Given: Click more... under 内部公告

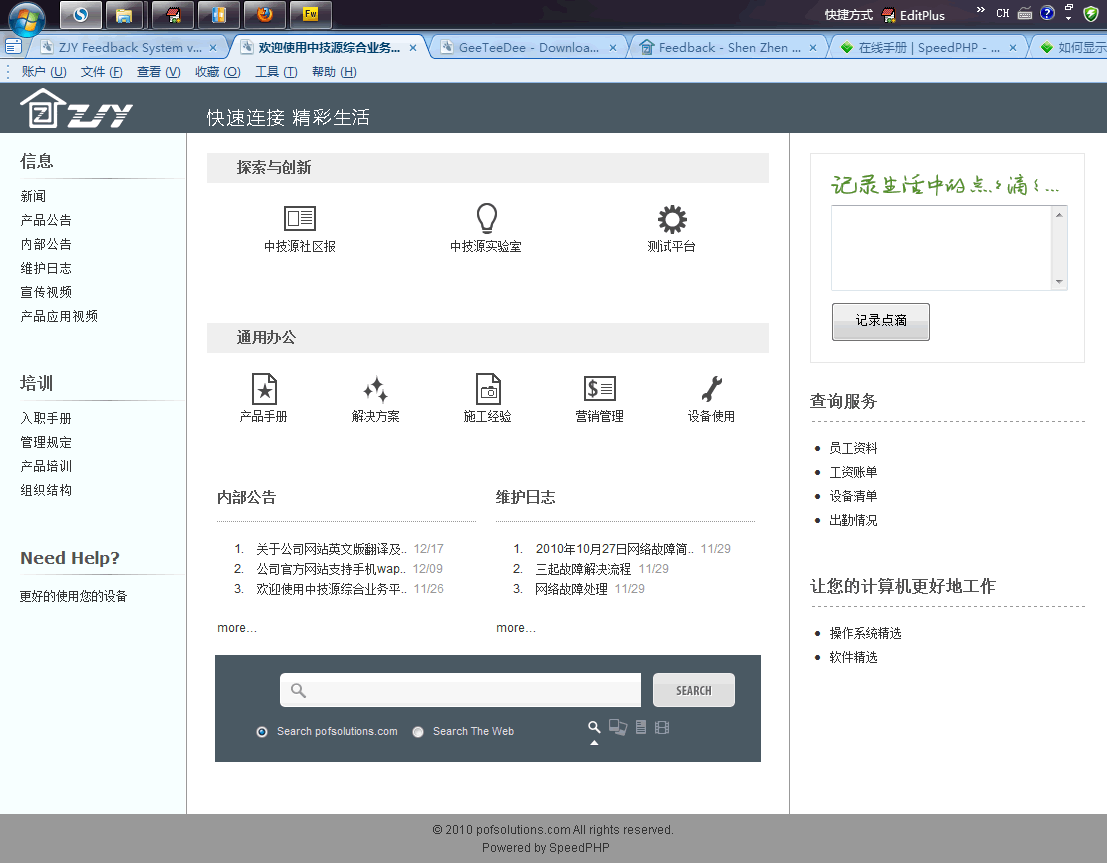Looking at the screenshot, I should click(237, 628).
